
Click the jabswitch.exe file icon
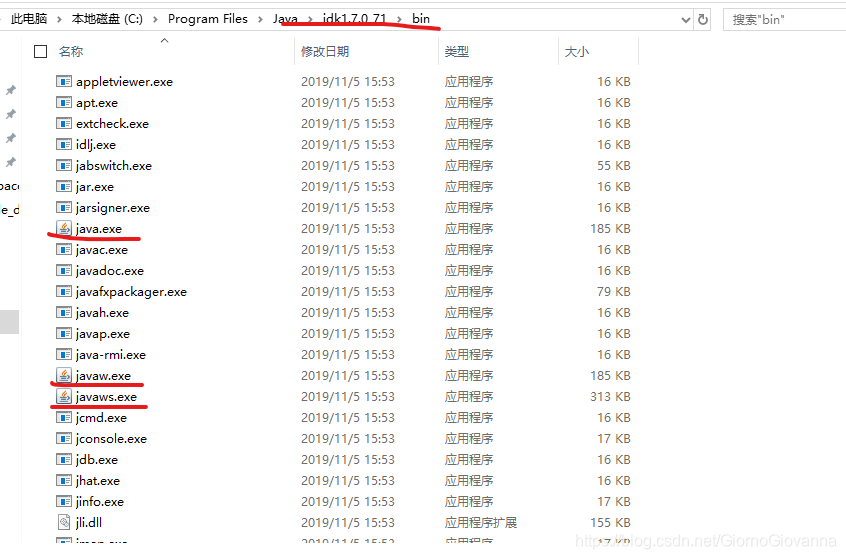(64, 166)
